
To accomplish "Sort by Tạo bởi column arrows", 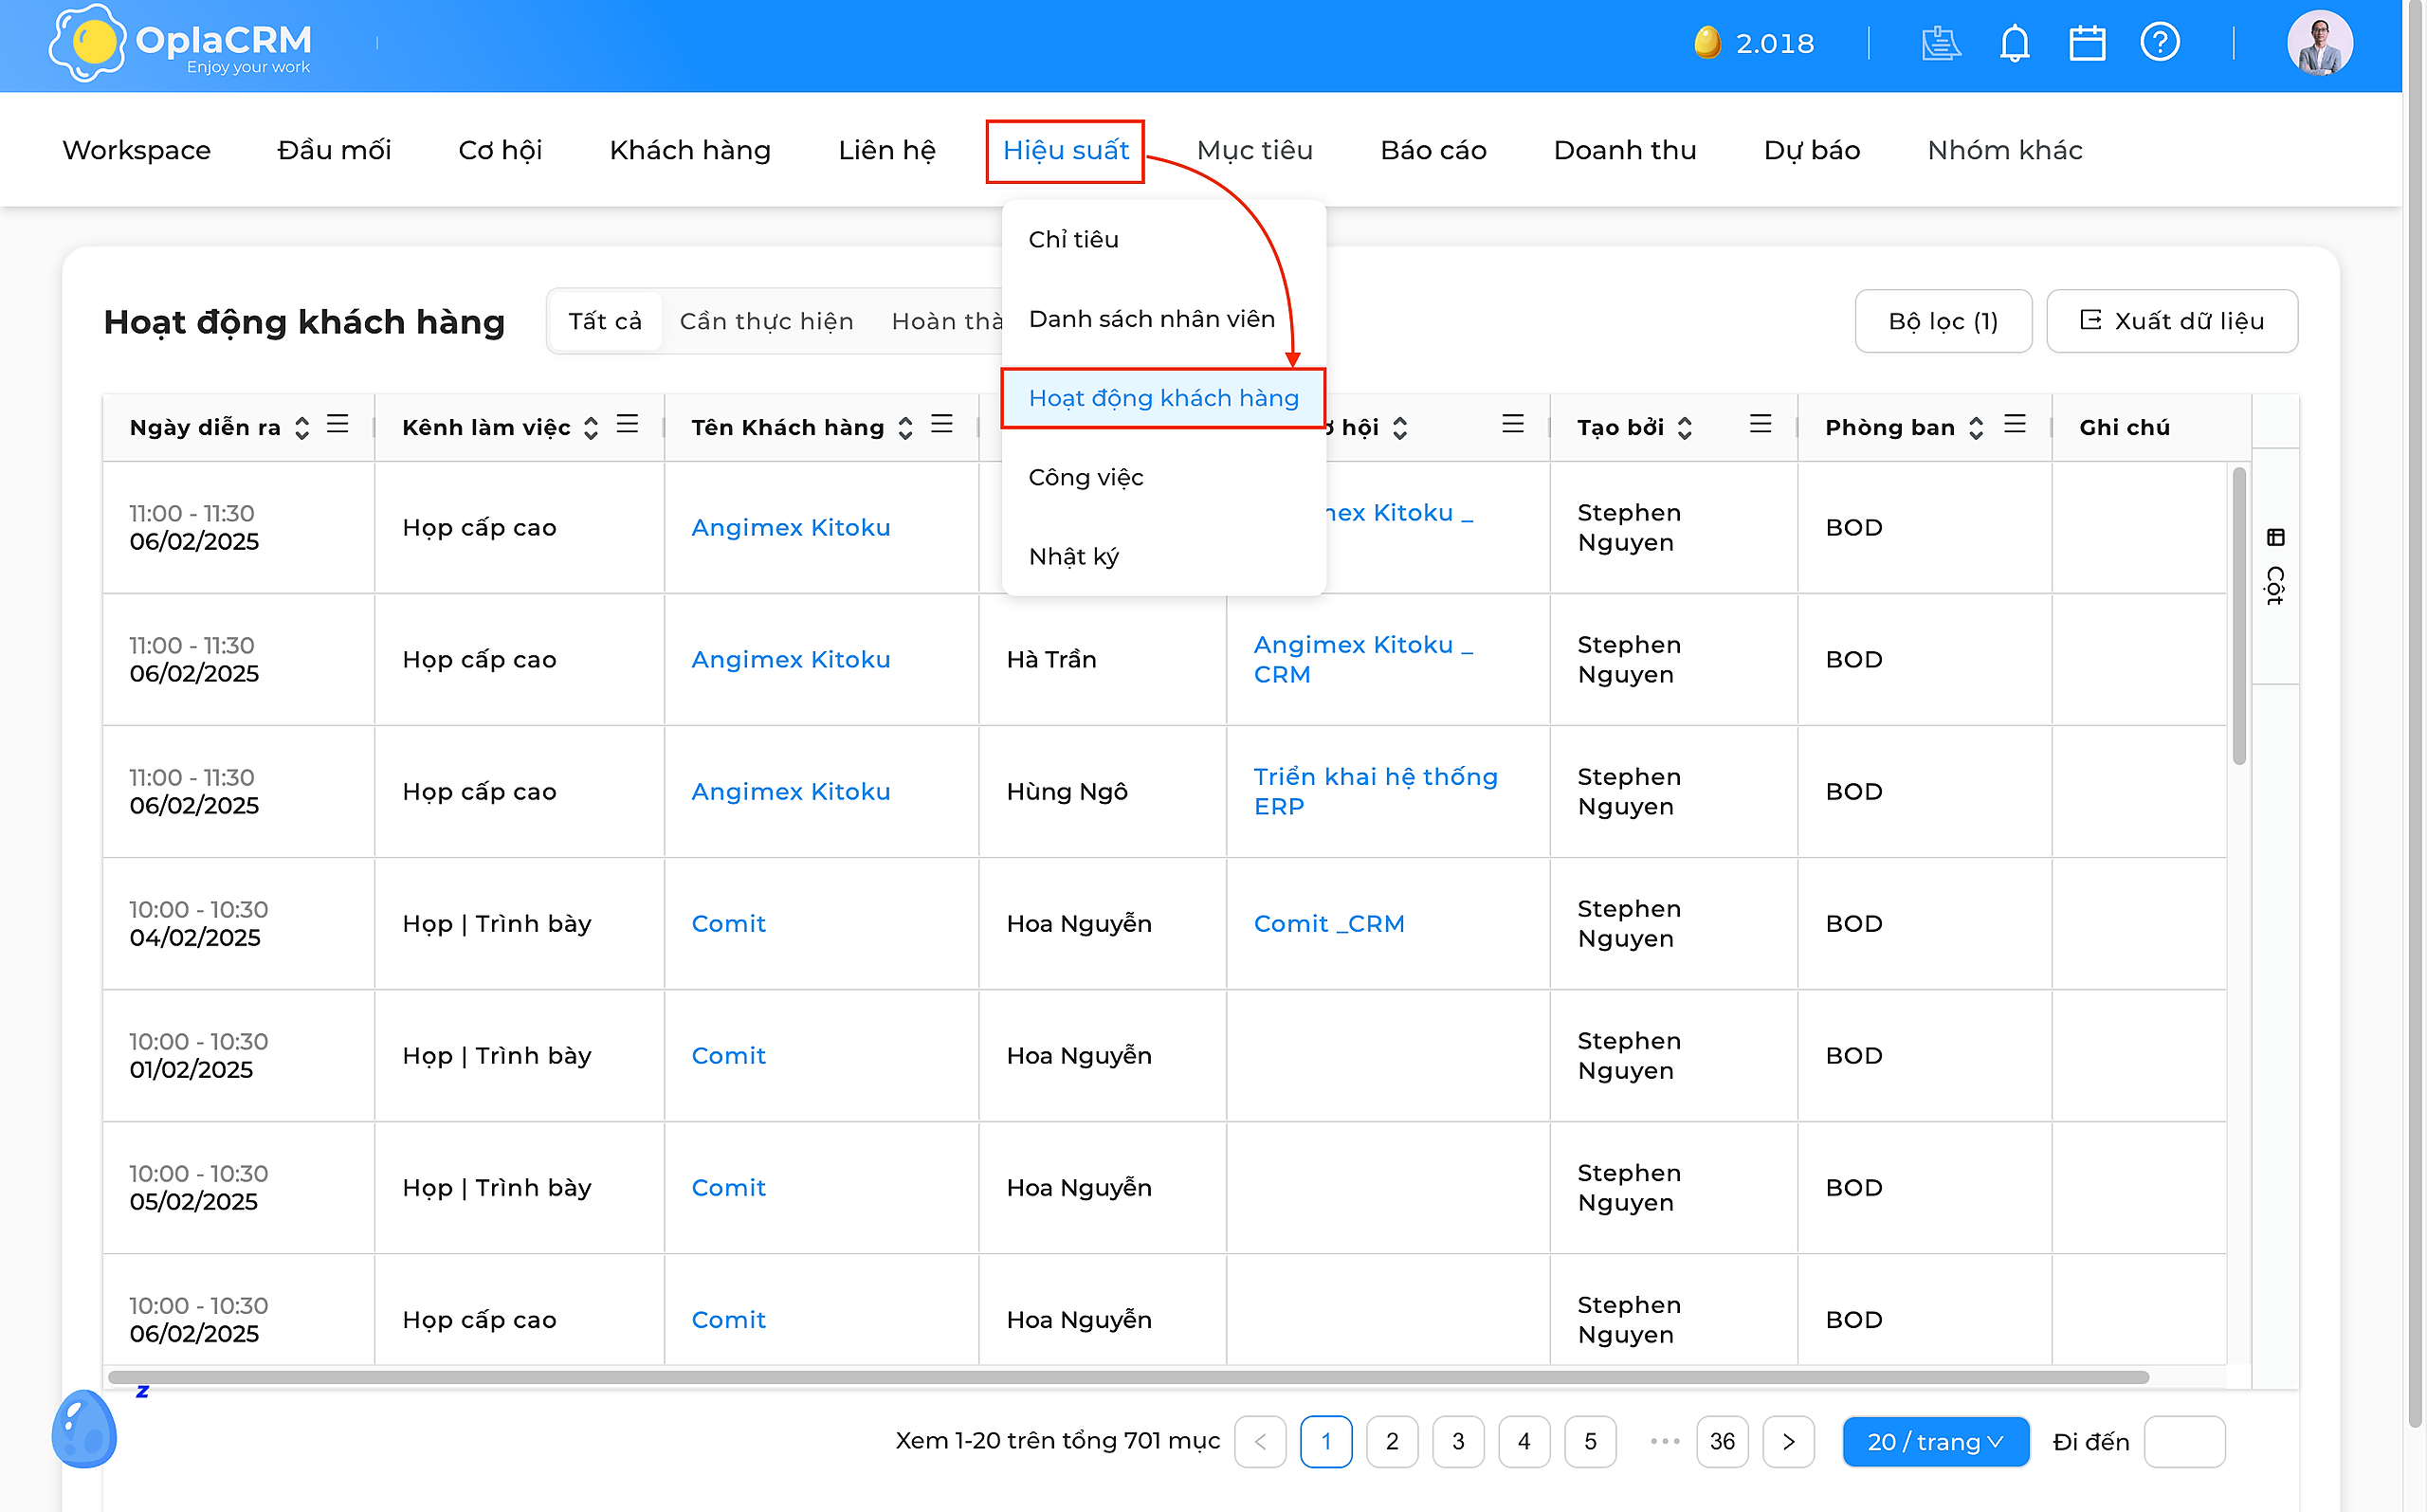I will click(x=1685, y=428).
